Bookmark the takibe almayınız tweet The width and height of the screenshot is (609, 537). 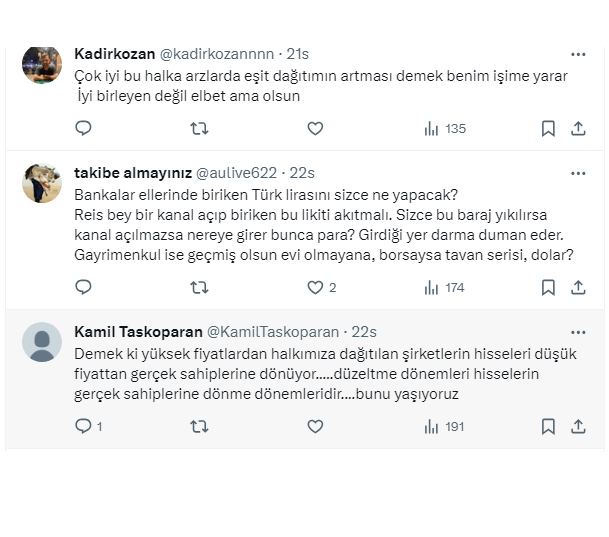point(548,287)
